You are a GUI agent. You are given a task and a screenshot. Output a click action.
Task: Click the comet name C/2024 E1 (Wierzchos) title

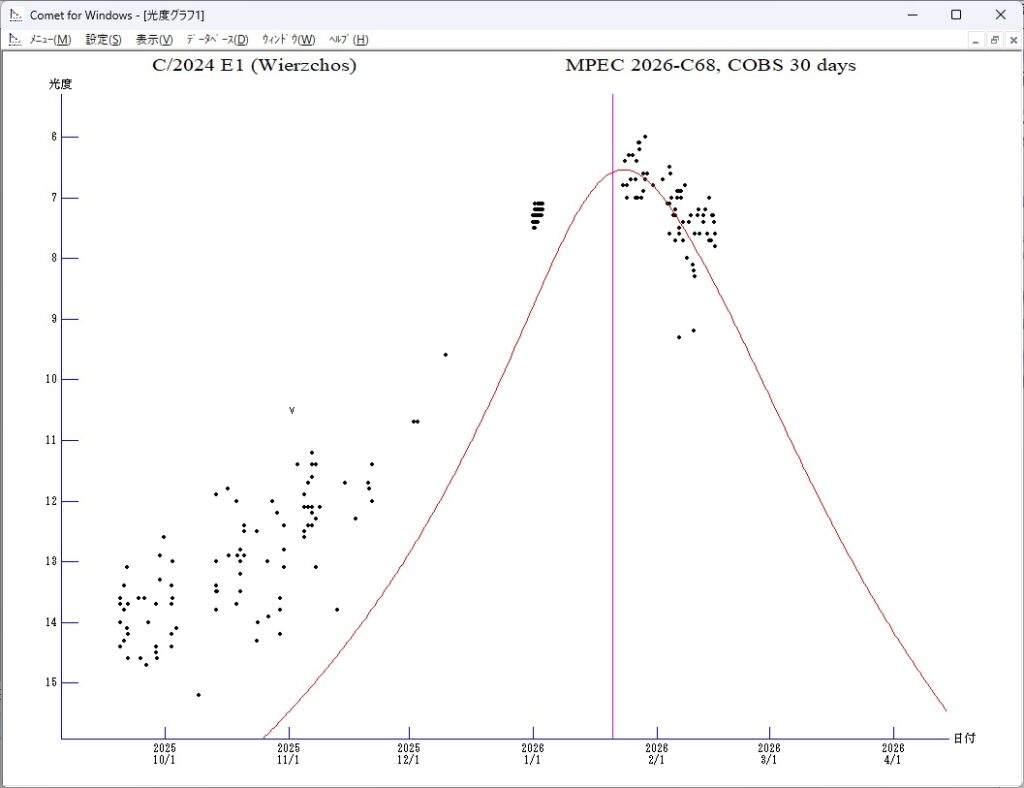(253, 66)
